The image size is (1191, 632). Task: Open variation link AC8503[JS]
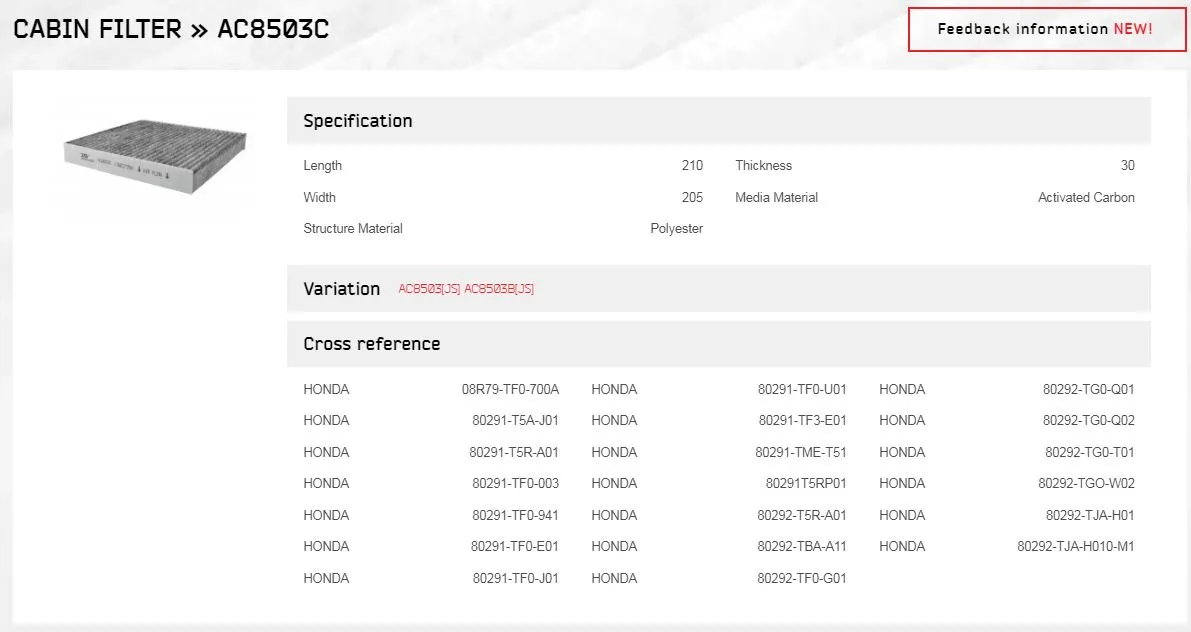point(429,289)
